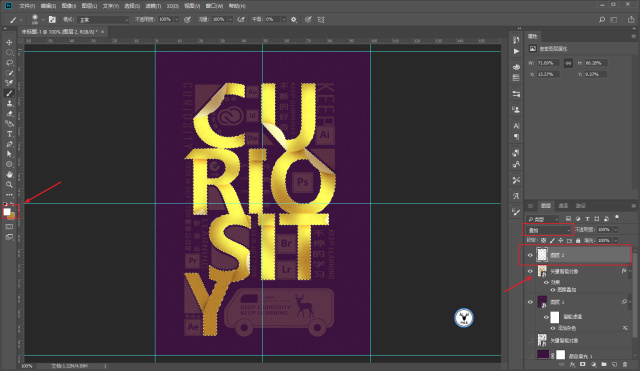Expand the layer opacity dropdown arrow

click(x=616, y=230)
